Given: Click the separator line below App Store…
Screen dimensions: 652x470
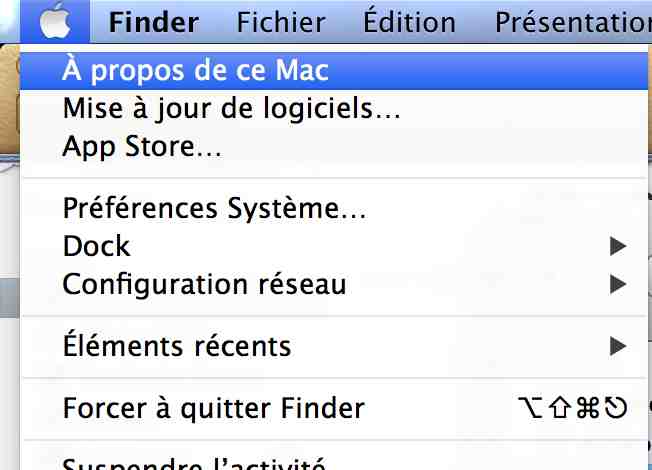Looking at the screenshot, I should (336, 178).
